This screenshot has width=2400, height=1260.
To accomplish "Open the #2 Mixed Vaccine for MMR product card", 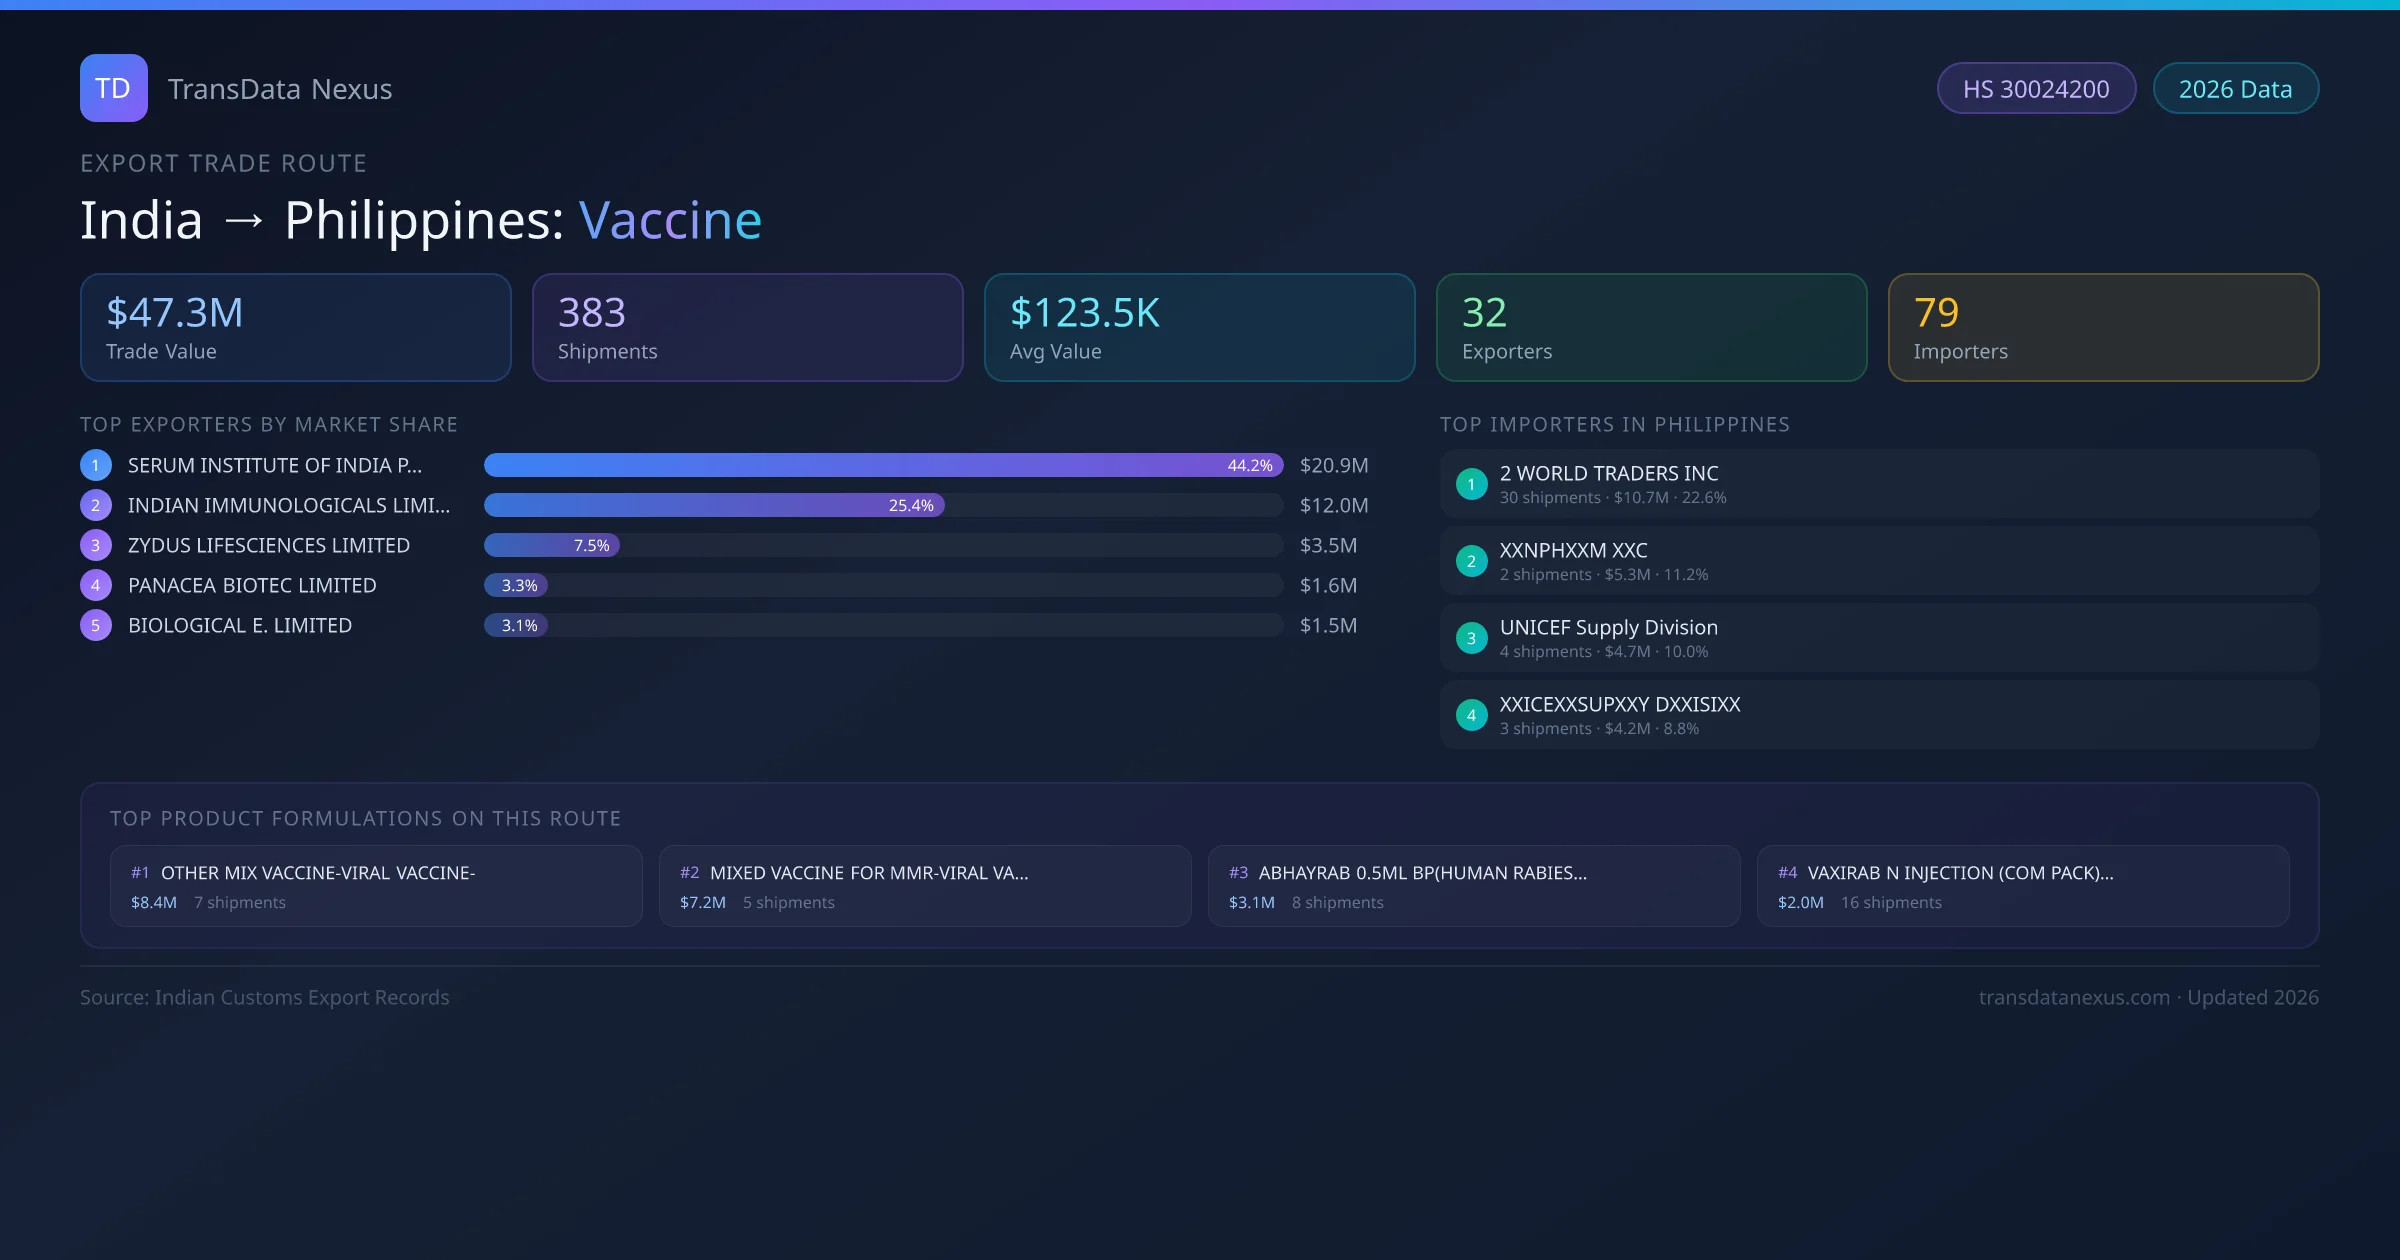I will [924, 886].
